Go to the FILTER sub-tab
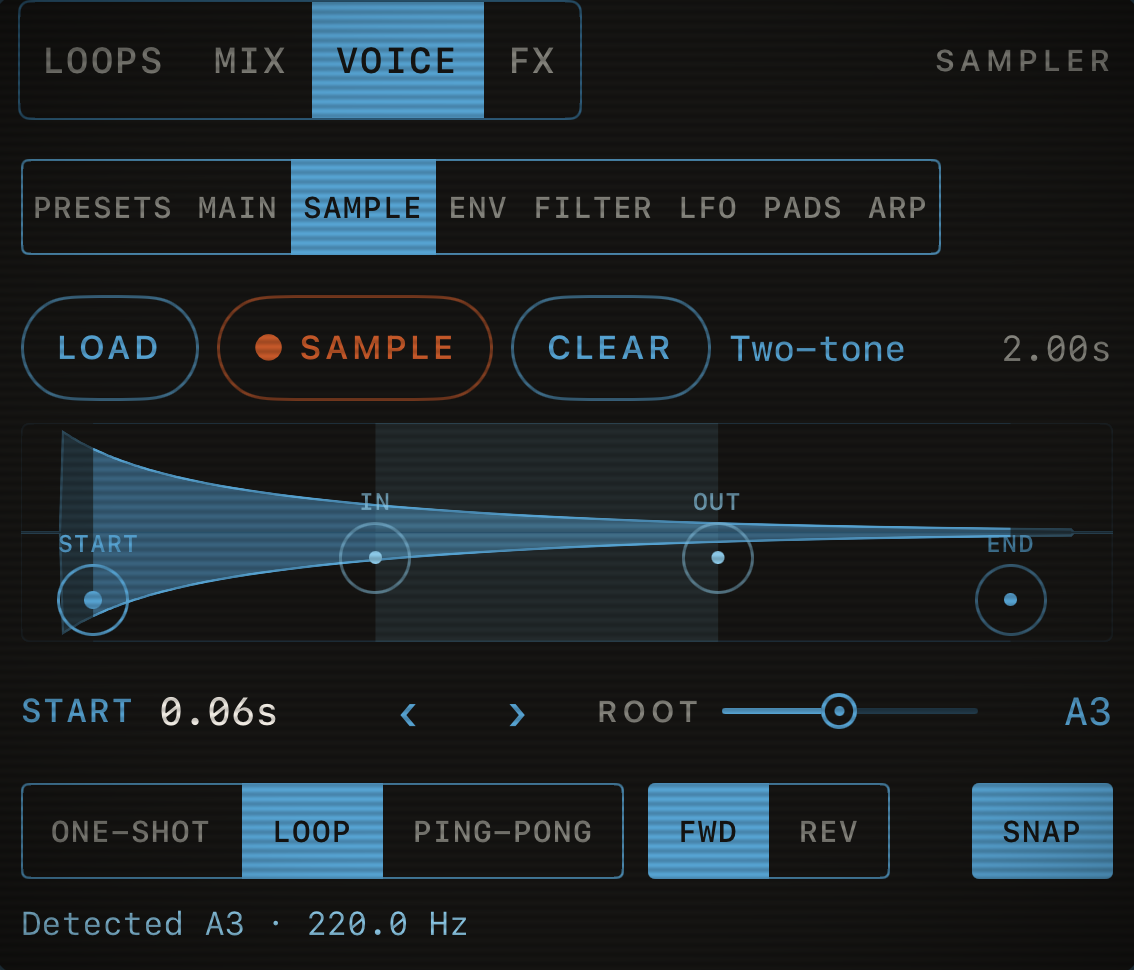 592,208
